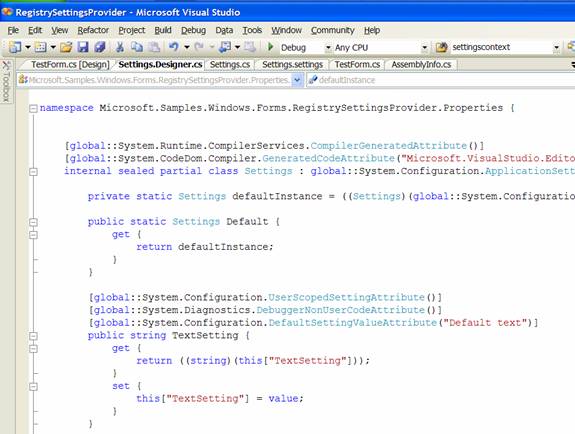
Task: Open the Toolbox side panel
Action: coord(6,81)
